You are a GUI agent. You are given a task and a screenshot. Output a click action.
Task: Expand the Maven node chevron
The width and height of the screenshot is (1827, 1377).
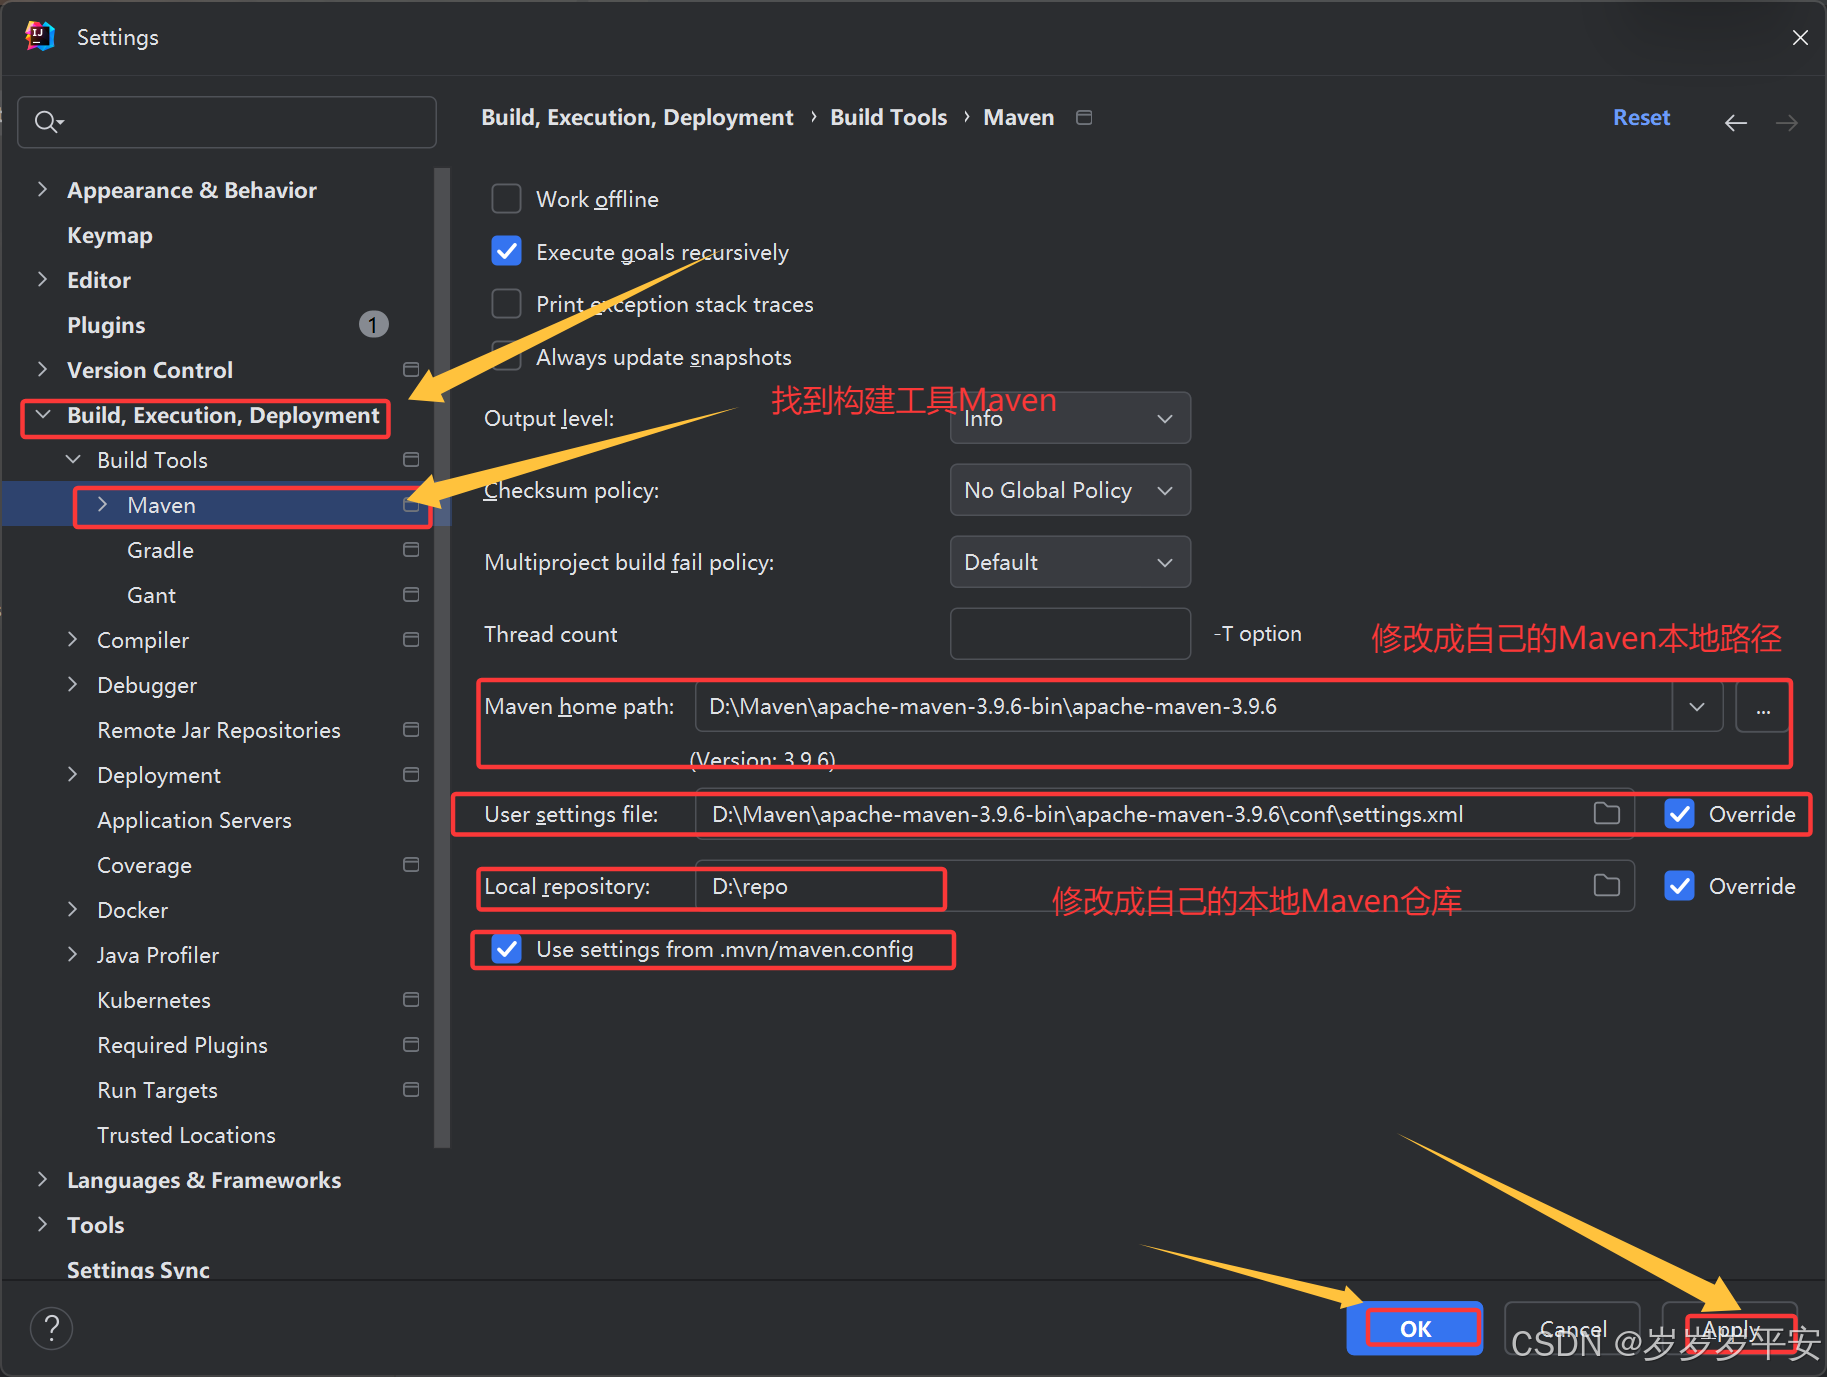click(102, 505)
